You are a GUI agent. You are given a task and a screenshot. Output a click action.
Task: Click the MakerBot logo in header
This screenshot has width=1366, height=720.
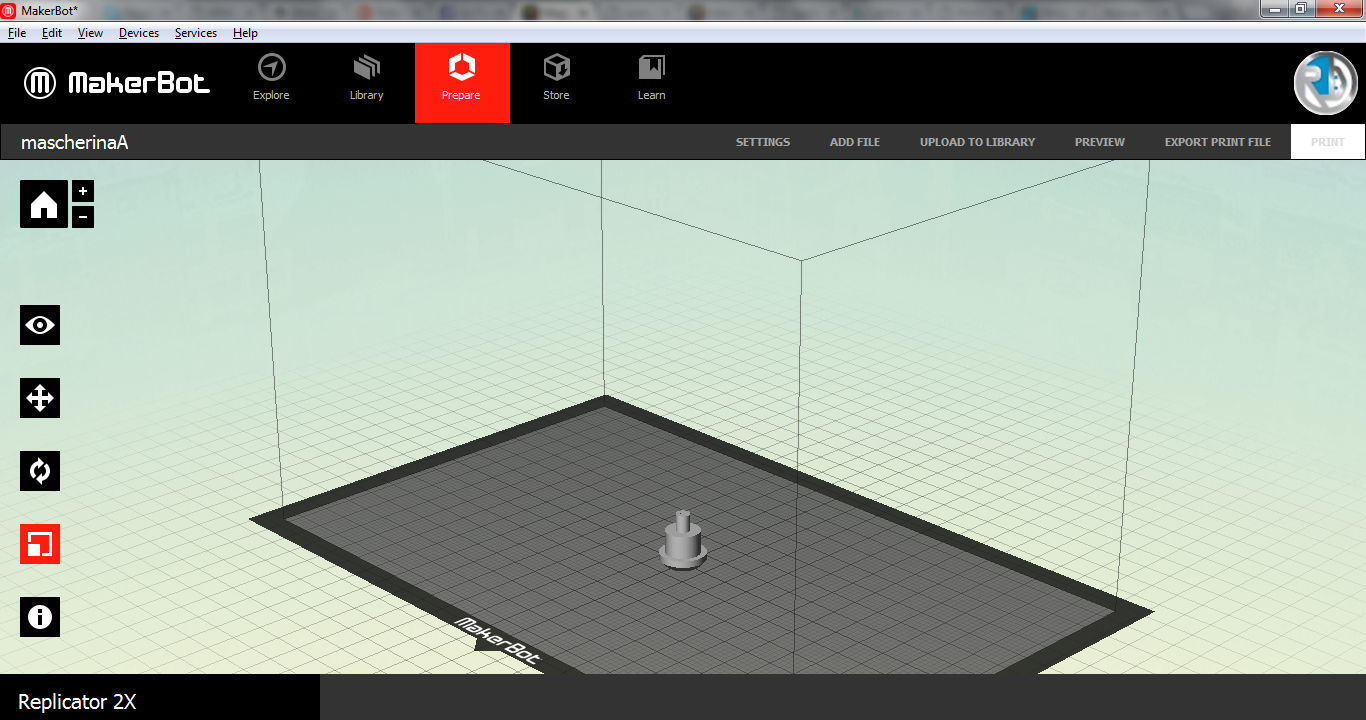[117, 83]
